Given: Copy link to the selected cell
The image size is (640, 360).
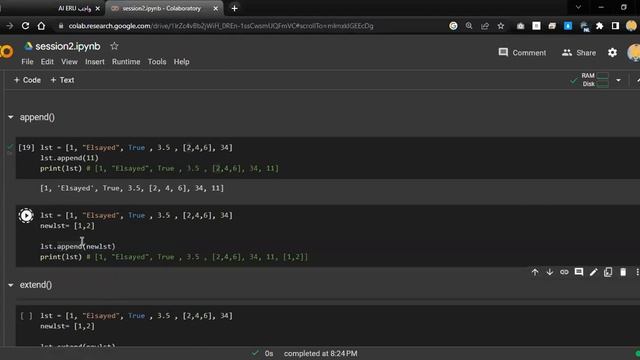Looking at the screenshot, I should pos(564,272).
